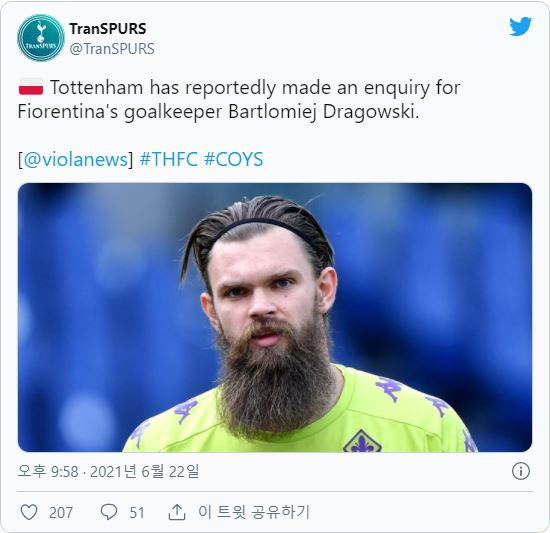Like the tweet with heart icon
The width and height of the screenshot is (550, 533).
coord(29,512)
